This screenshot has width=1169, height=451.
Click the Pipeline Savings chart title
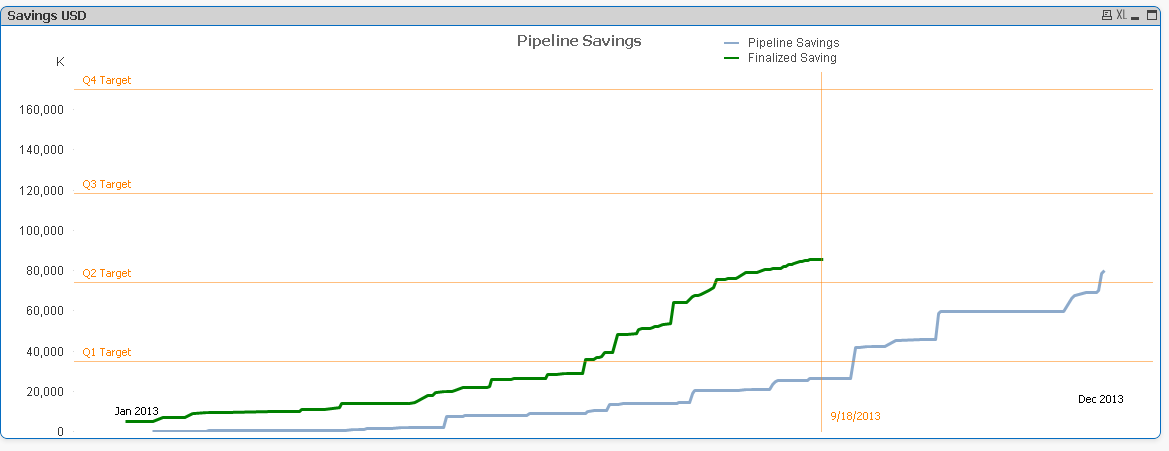point(579,41)
